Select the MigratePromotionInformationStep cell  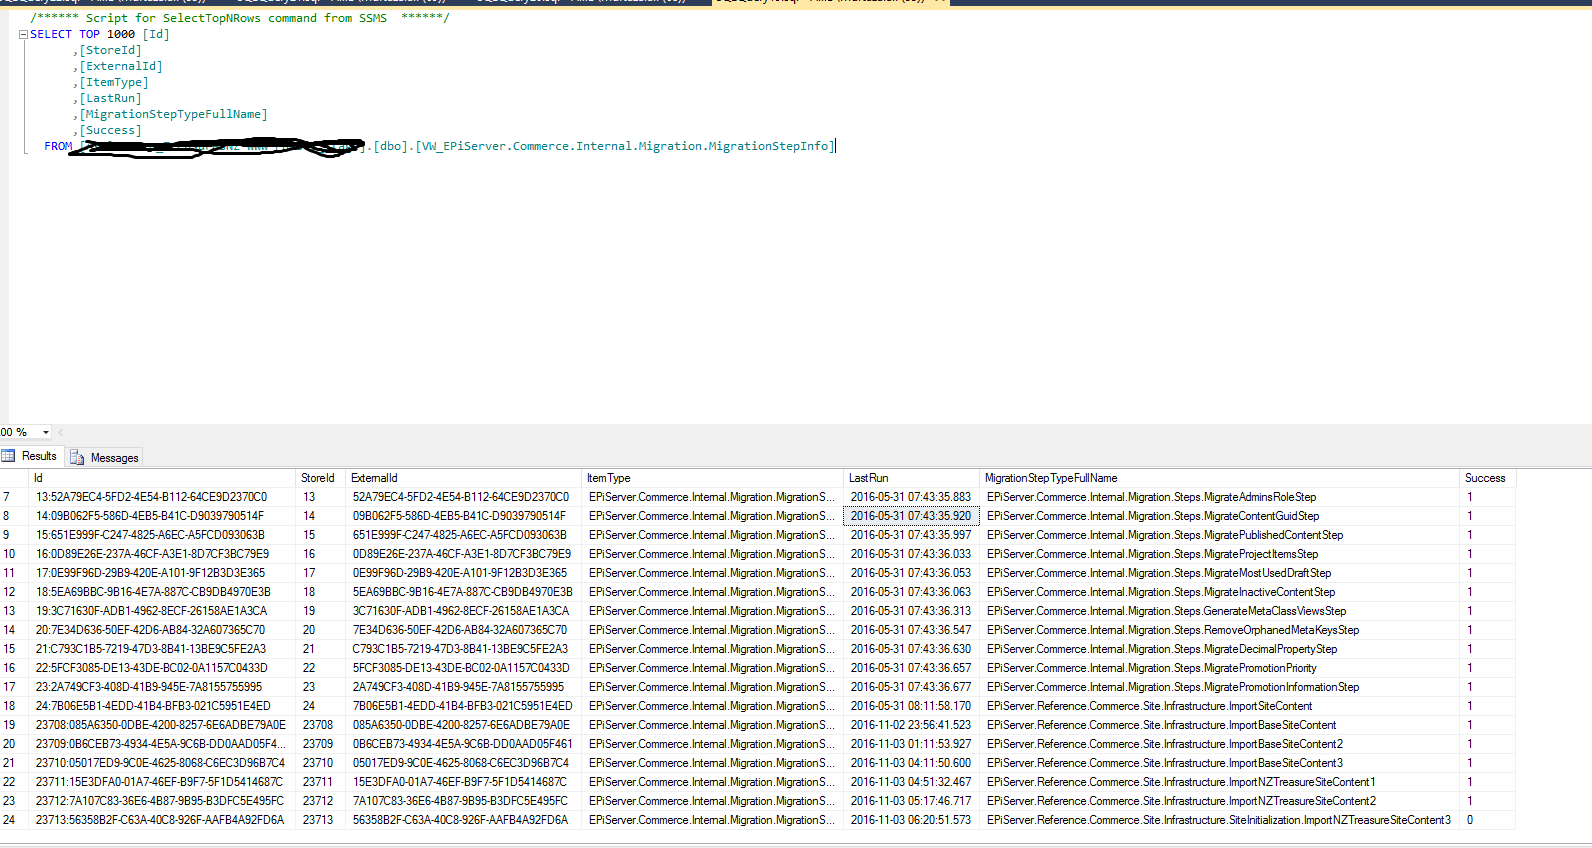pyautogui.click(x=1220, y=687)
